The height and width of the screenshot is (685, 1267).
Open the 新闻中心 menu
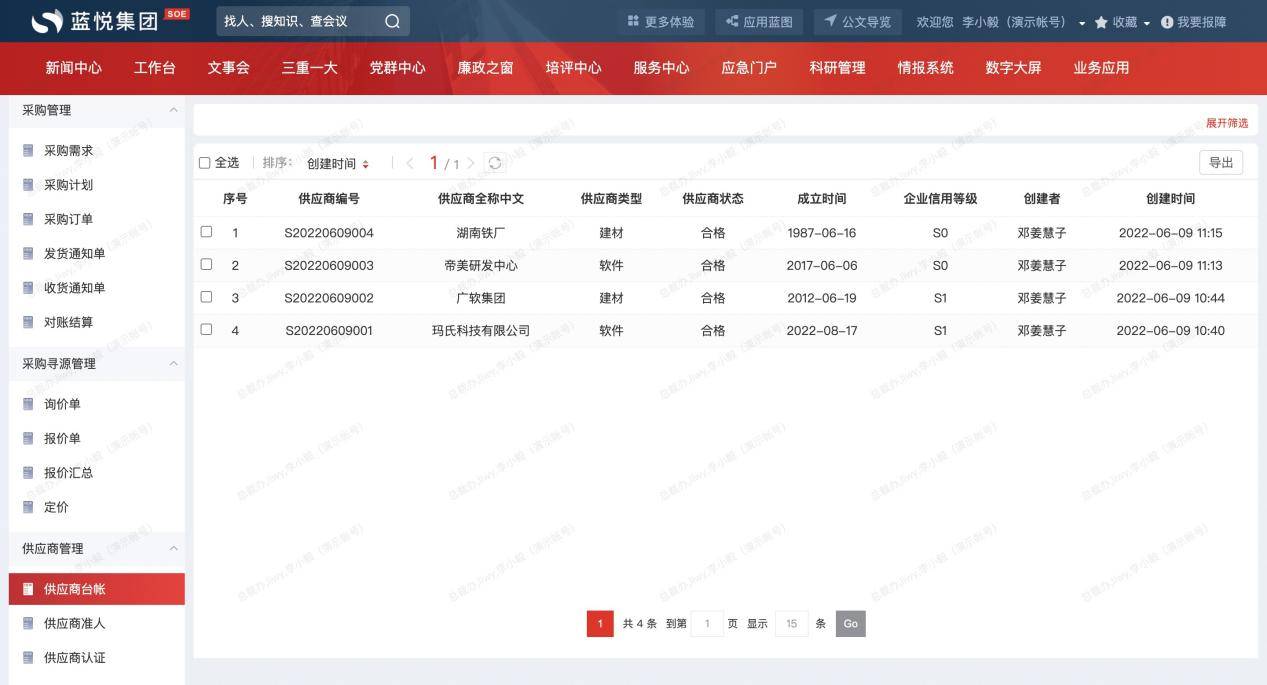(73, 68)
